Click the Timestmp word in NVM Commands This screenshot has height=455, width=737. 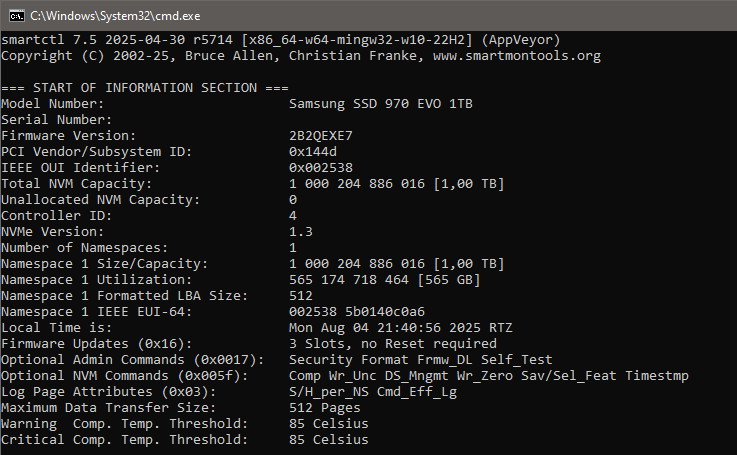coord(657,376)
